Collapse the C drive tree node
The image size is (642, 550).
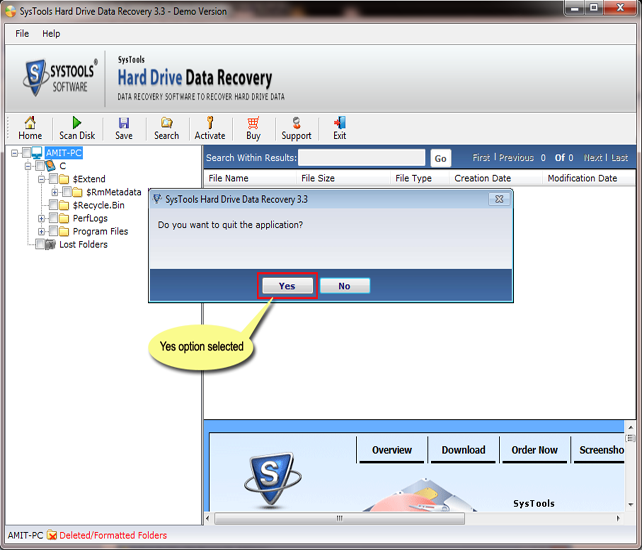click(x=28, y=166)
